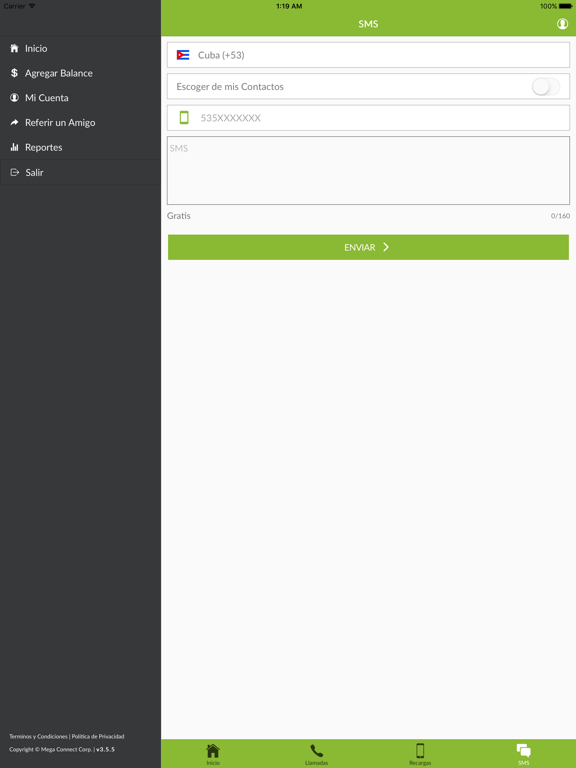
Task: Click the Gratis label under the message box
Action: pos(179,216)
